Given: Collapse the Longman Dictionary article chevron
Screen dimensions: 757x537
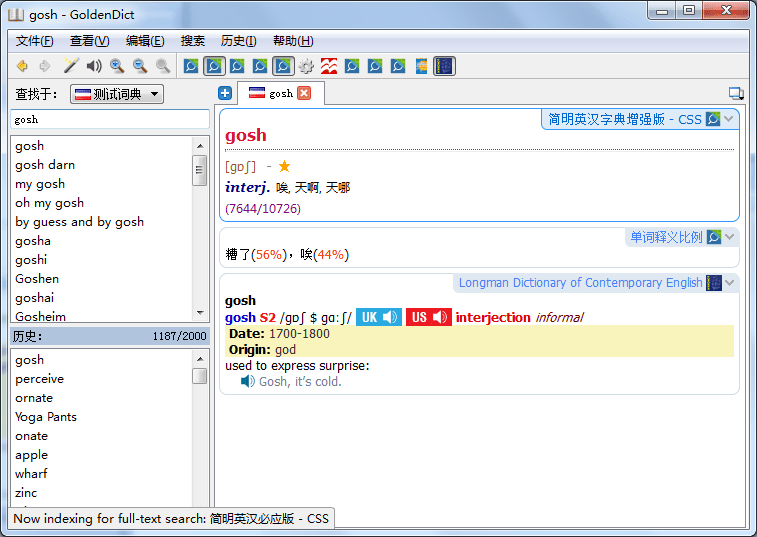Looking at the screenshot, I should pyautogui.click(x=729, y=283).
